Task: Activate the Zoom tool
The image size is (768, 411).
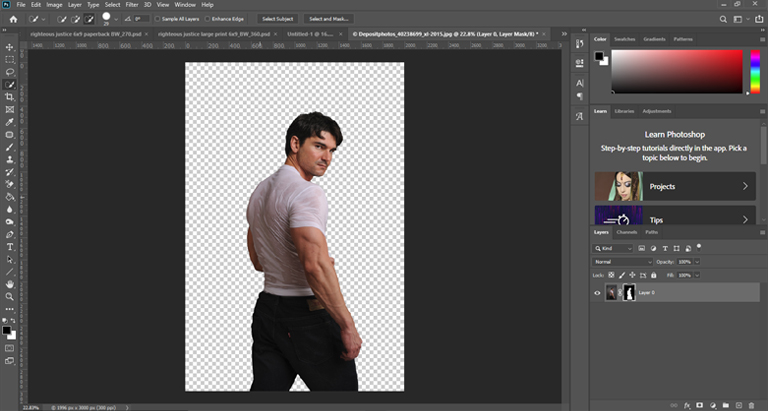Action: tap(10, 296)
